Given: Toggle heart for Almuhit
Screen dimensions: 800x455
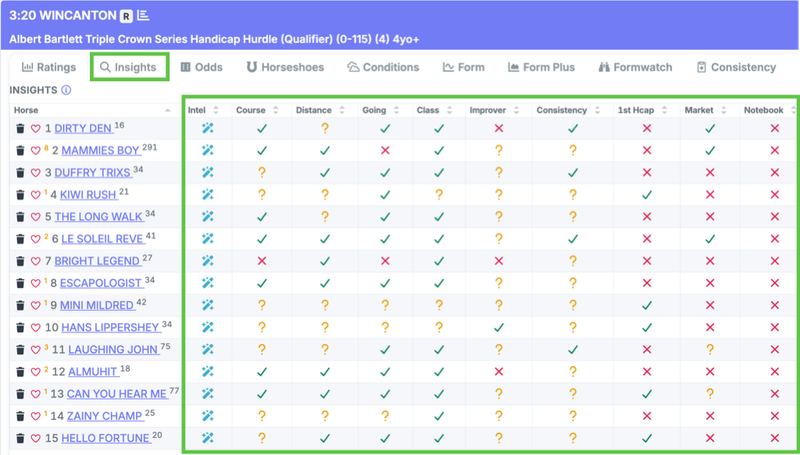Looking at the screenshot, I should pyautogui.click(x=36, y=372).
